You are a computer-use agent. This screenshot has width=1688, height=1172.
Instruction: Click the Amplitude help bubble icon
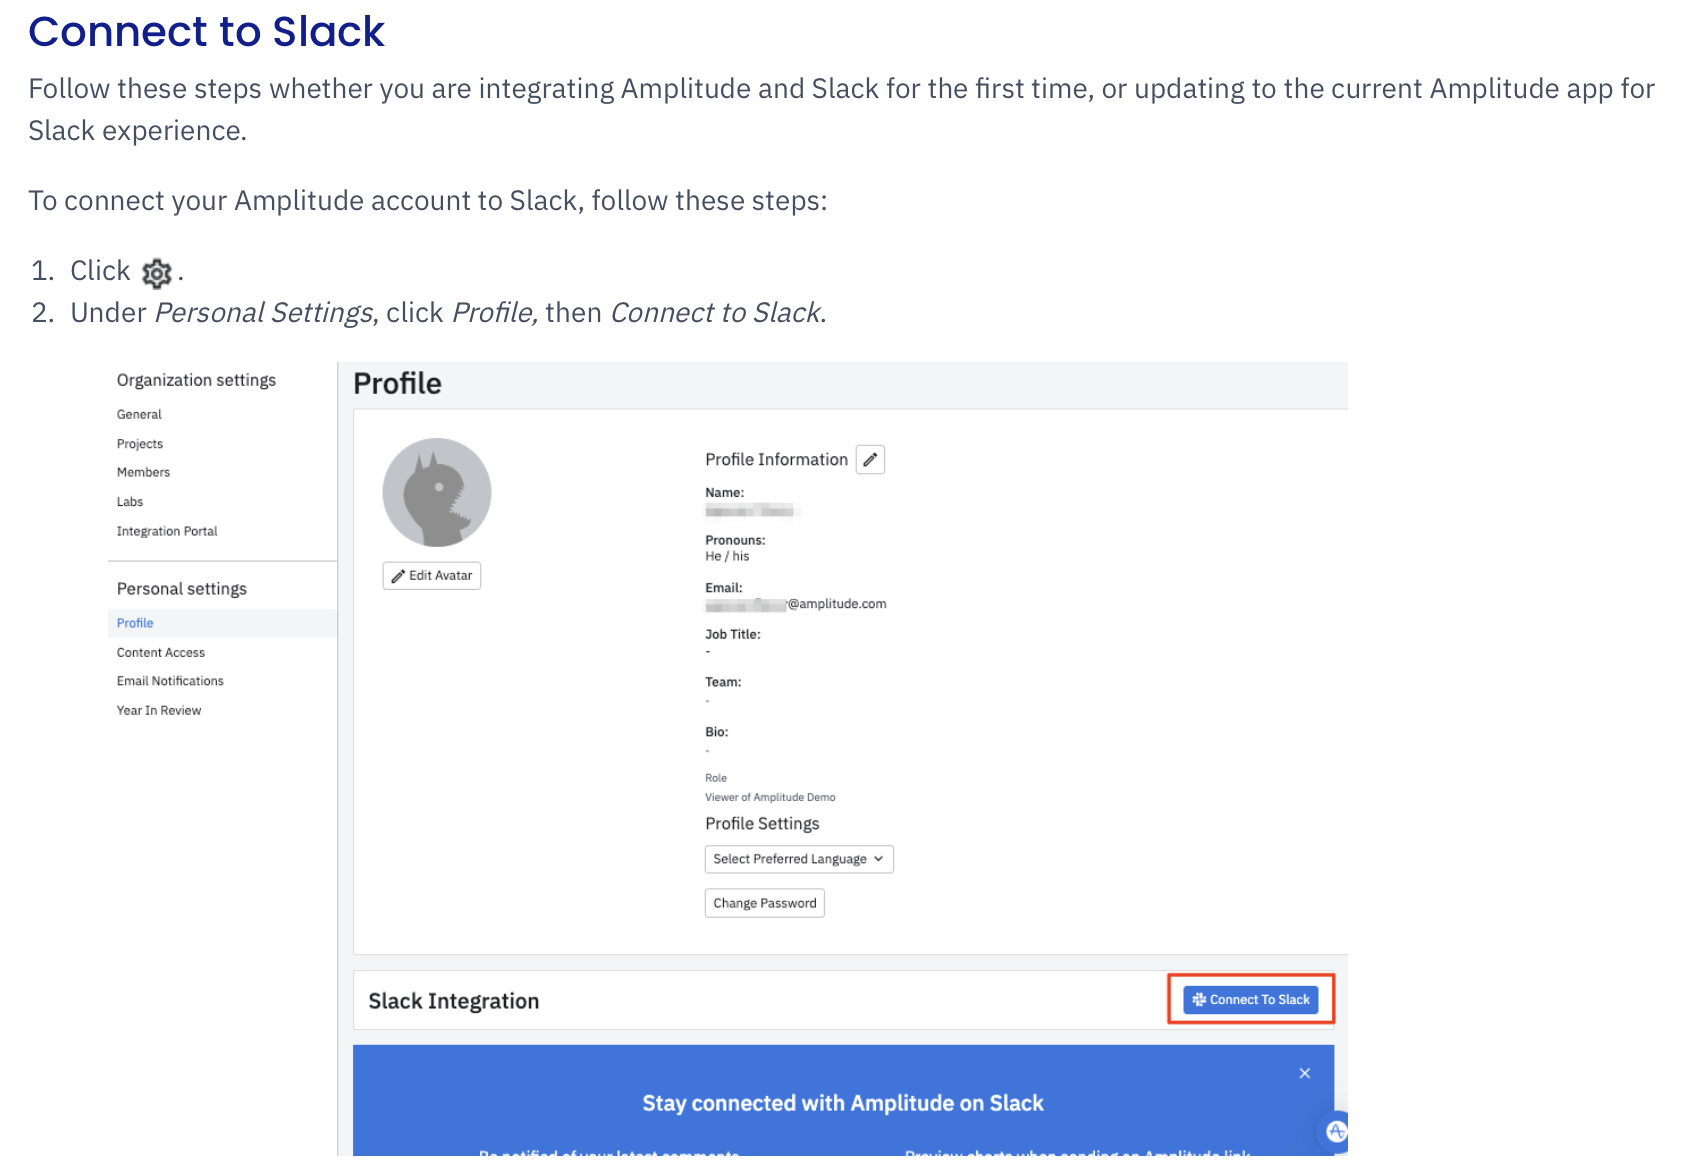click(1335, 1131)
